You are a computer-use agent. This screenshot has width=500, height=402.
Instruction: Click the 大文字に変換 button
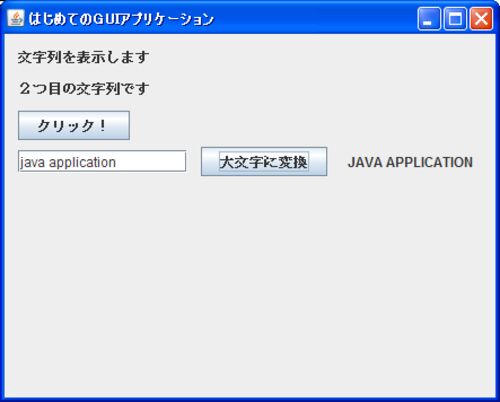click(x=264, y=161)
